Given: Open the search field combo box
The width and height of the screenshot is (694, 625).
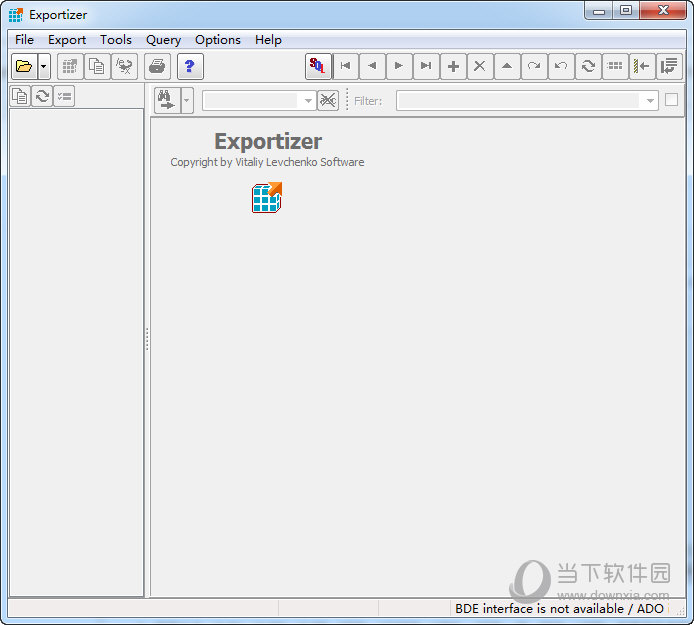Looking at the screenshot, I should (x=259, y=101).
